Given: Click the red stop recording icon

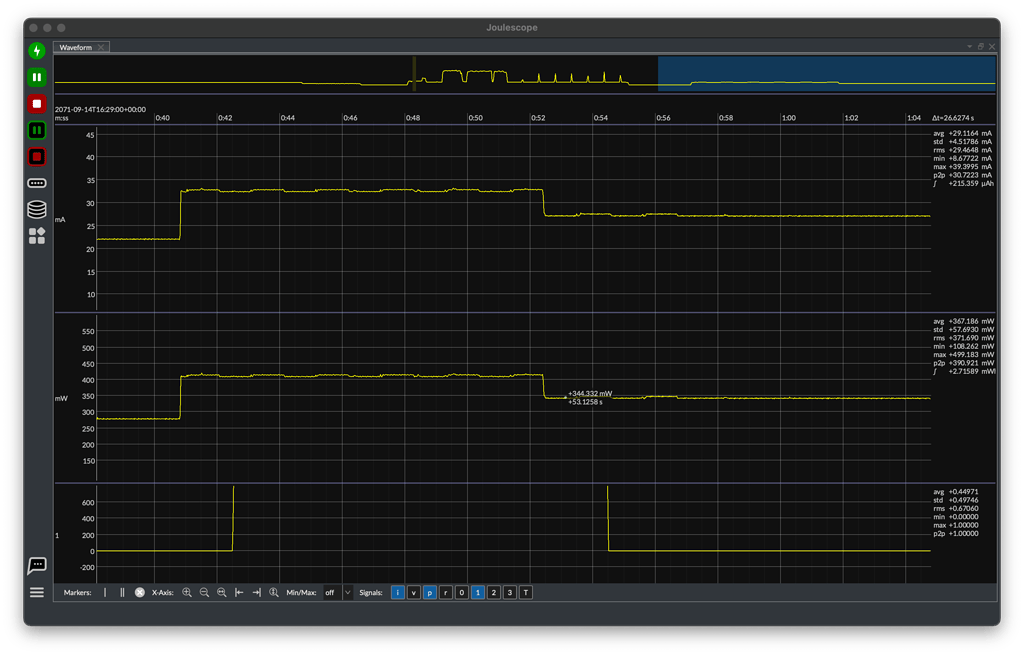Looking at the screenshot, I should click(36, 103).
